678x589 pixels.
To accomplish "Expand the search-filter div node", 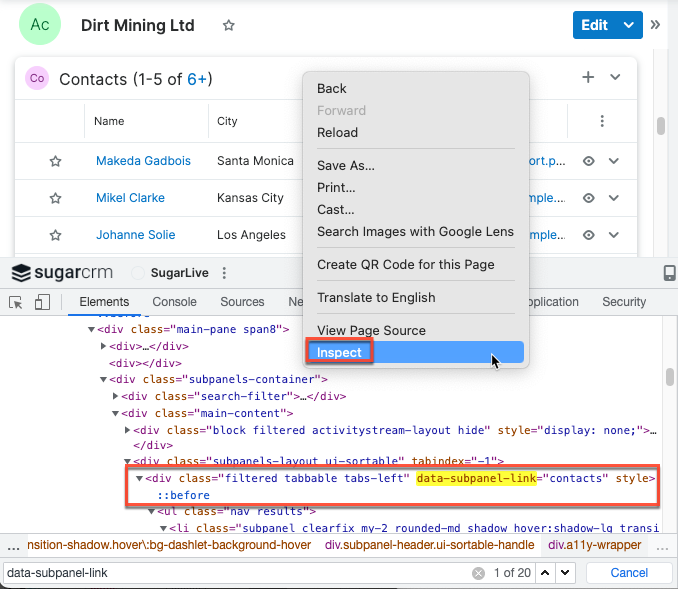I will pyautogui.click(x=115, y=396).
